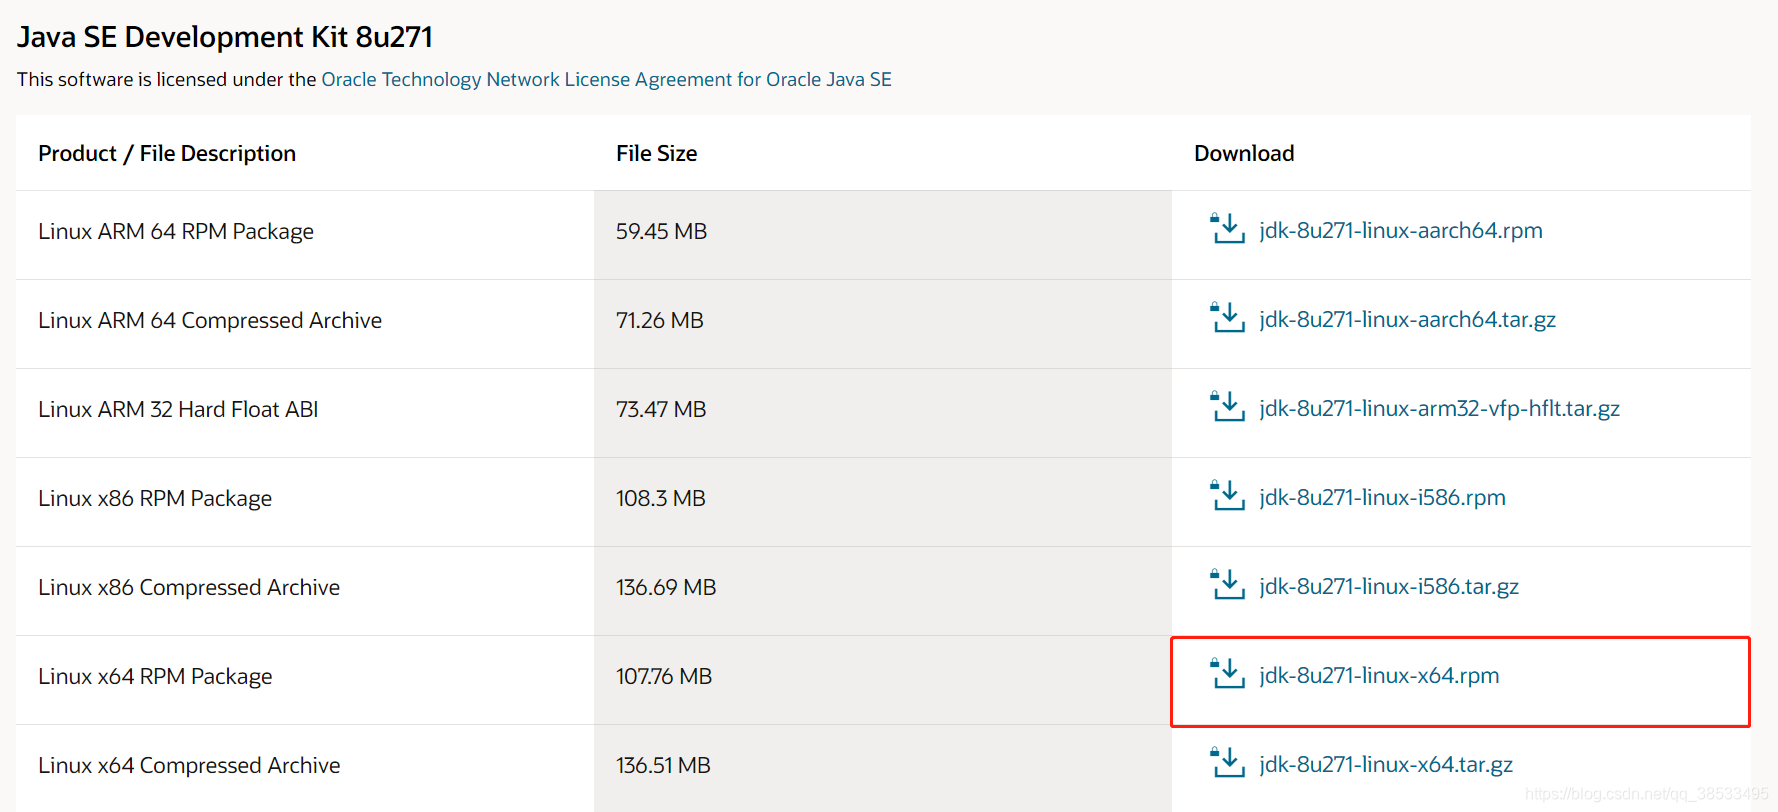Click download icon for jdk-8u271-linux-aarch64.rpm

[1227, 229]
